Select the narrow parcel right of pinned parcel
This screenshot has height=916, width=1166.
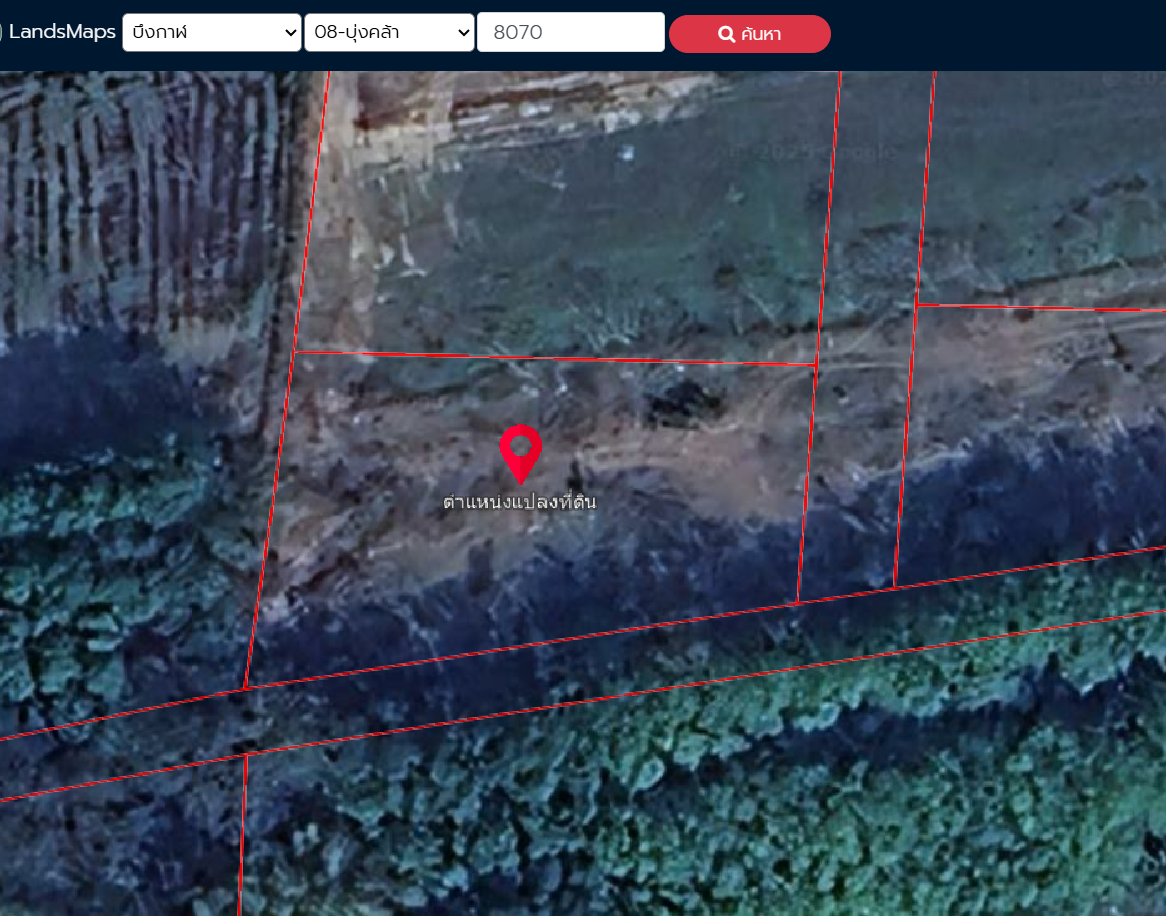pos(855,480)
